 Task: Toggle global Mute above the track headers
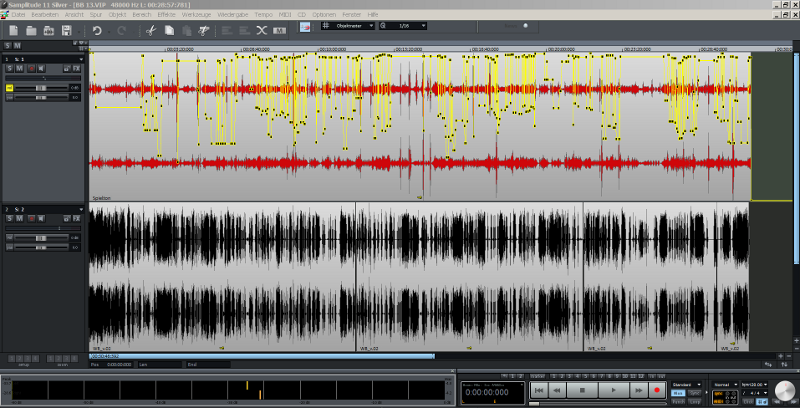point(17,46)
